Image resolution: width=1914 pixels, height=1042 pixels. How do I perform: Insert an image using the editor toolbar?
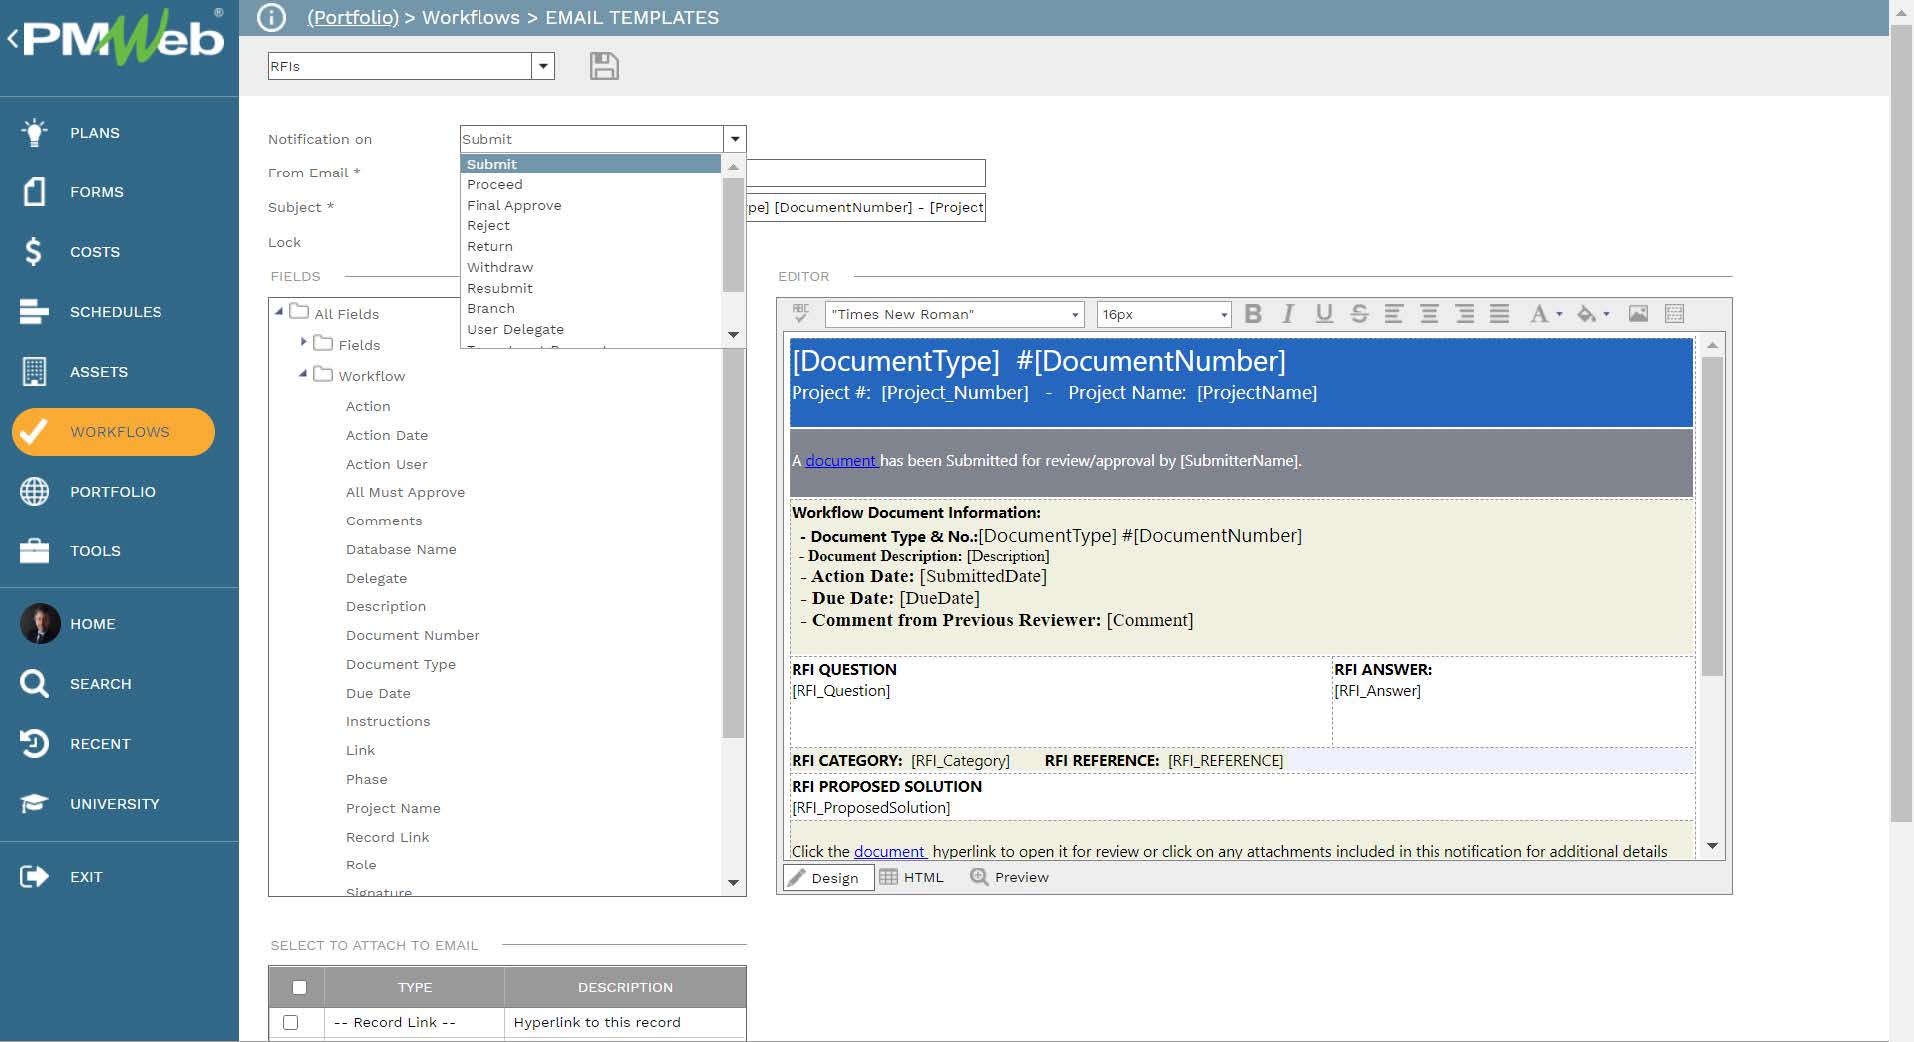pos(1636,313)
